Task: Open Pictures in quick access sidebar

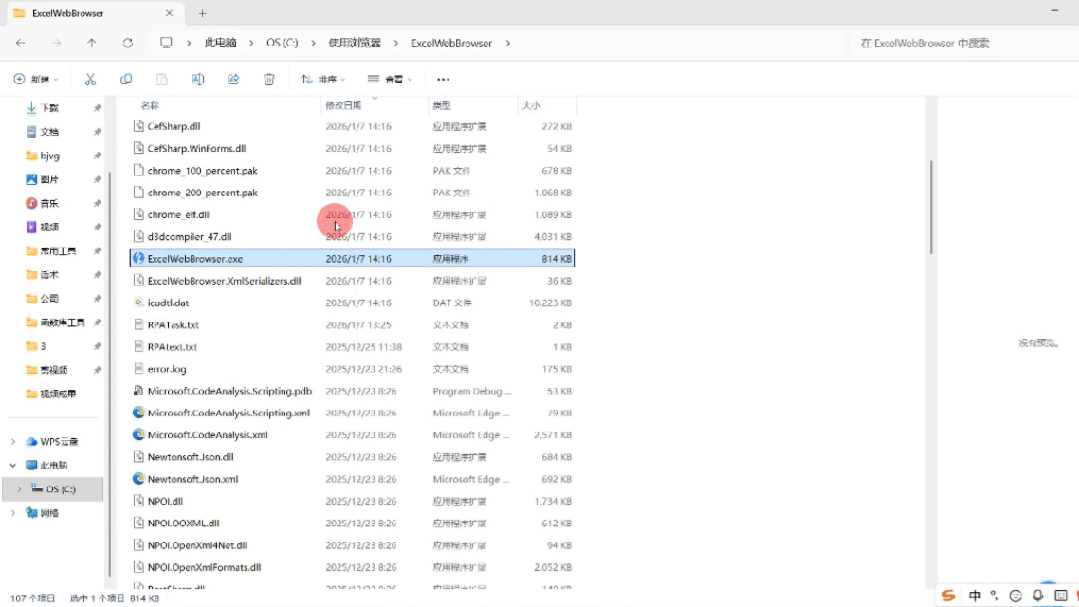Action: [x=50, y=179]
